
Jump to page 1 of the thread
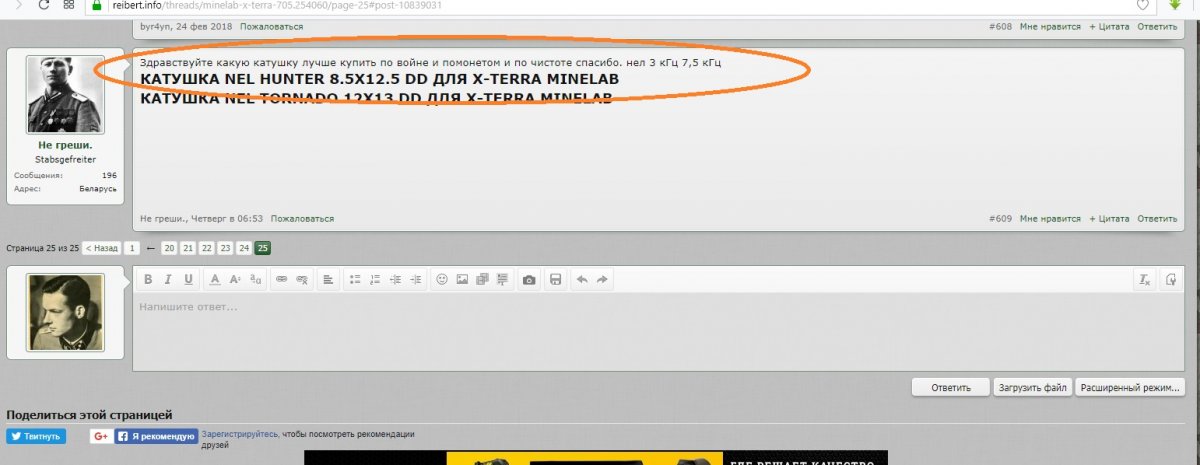pos(132,248)
